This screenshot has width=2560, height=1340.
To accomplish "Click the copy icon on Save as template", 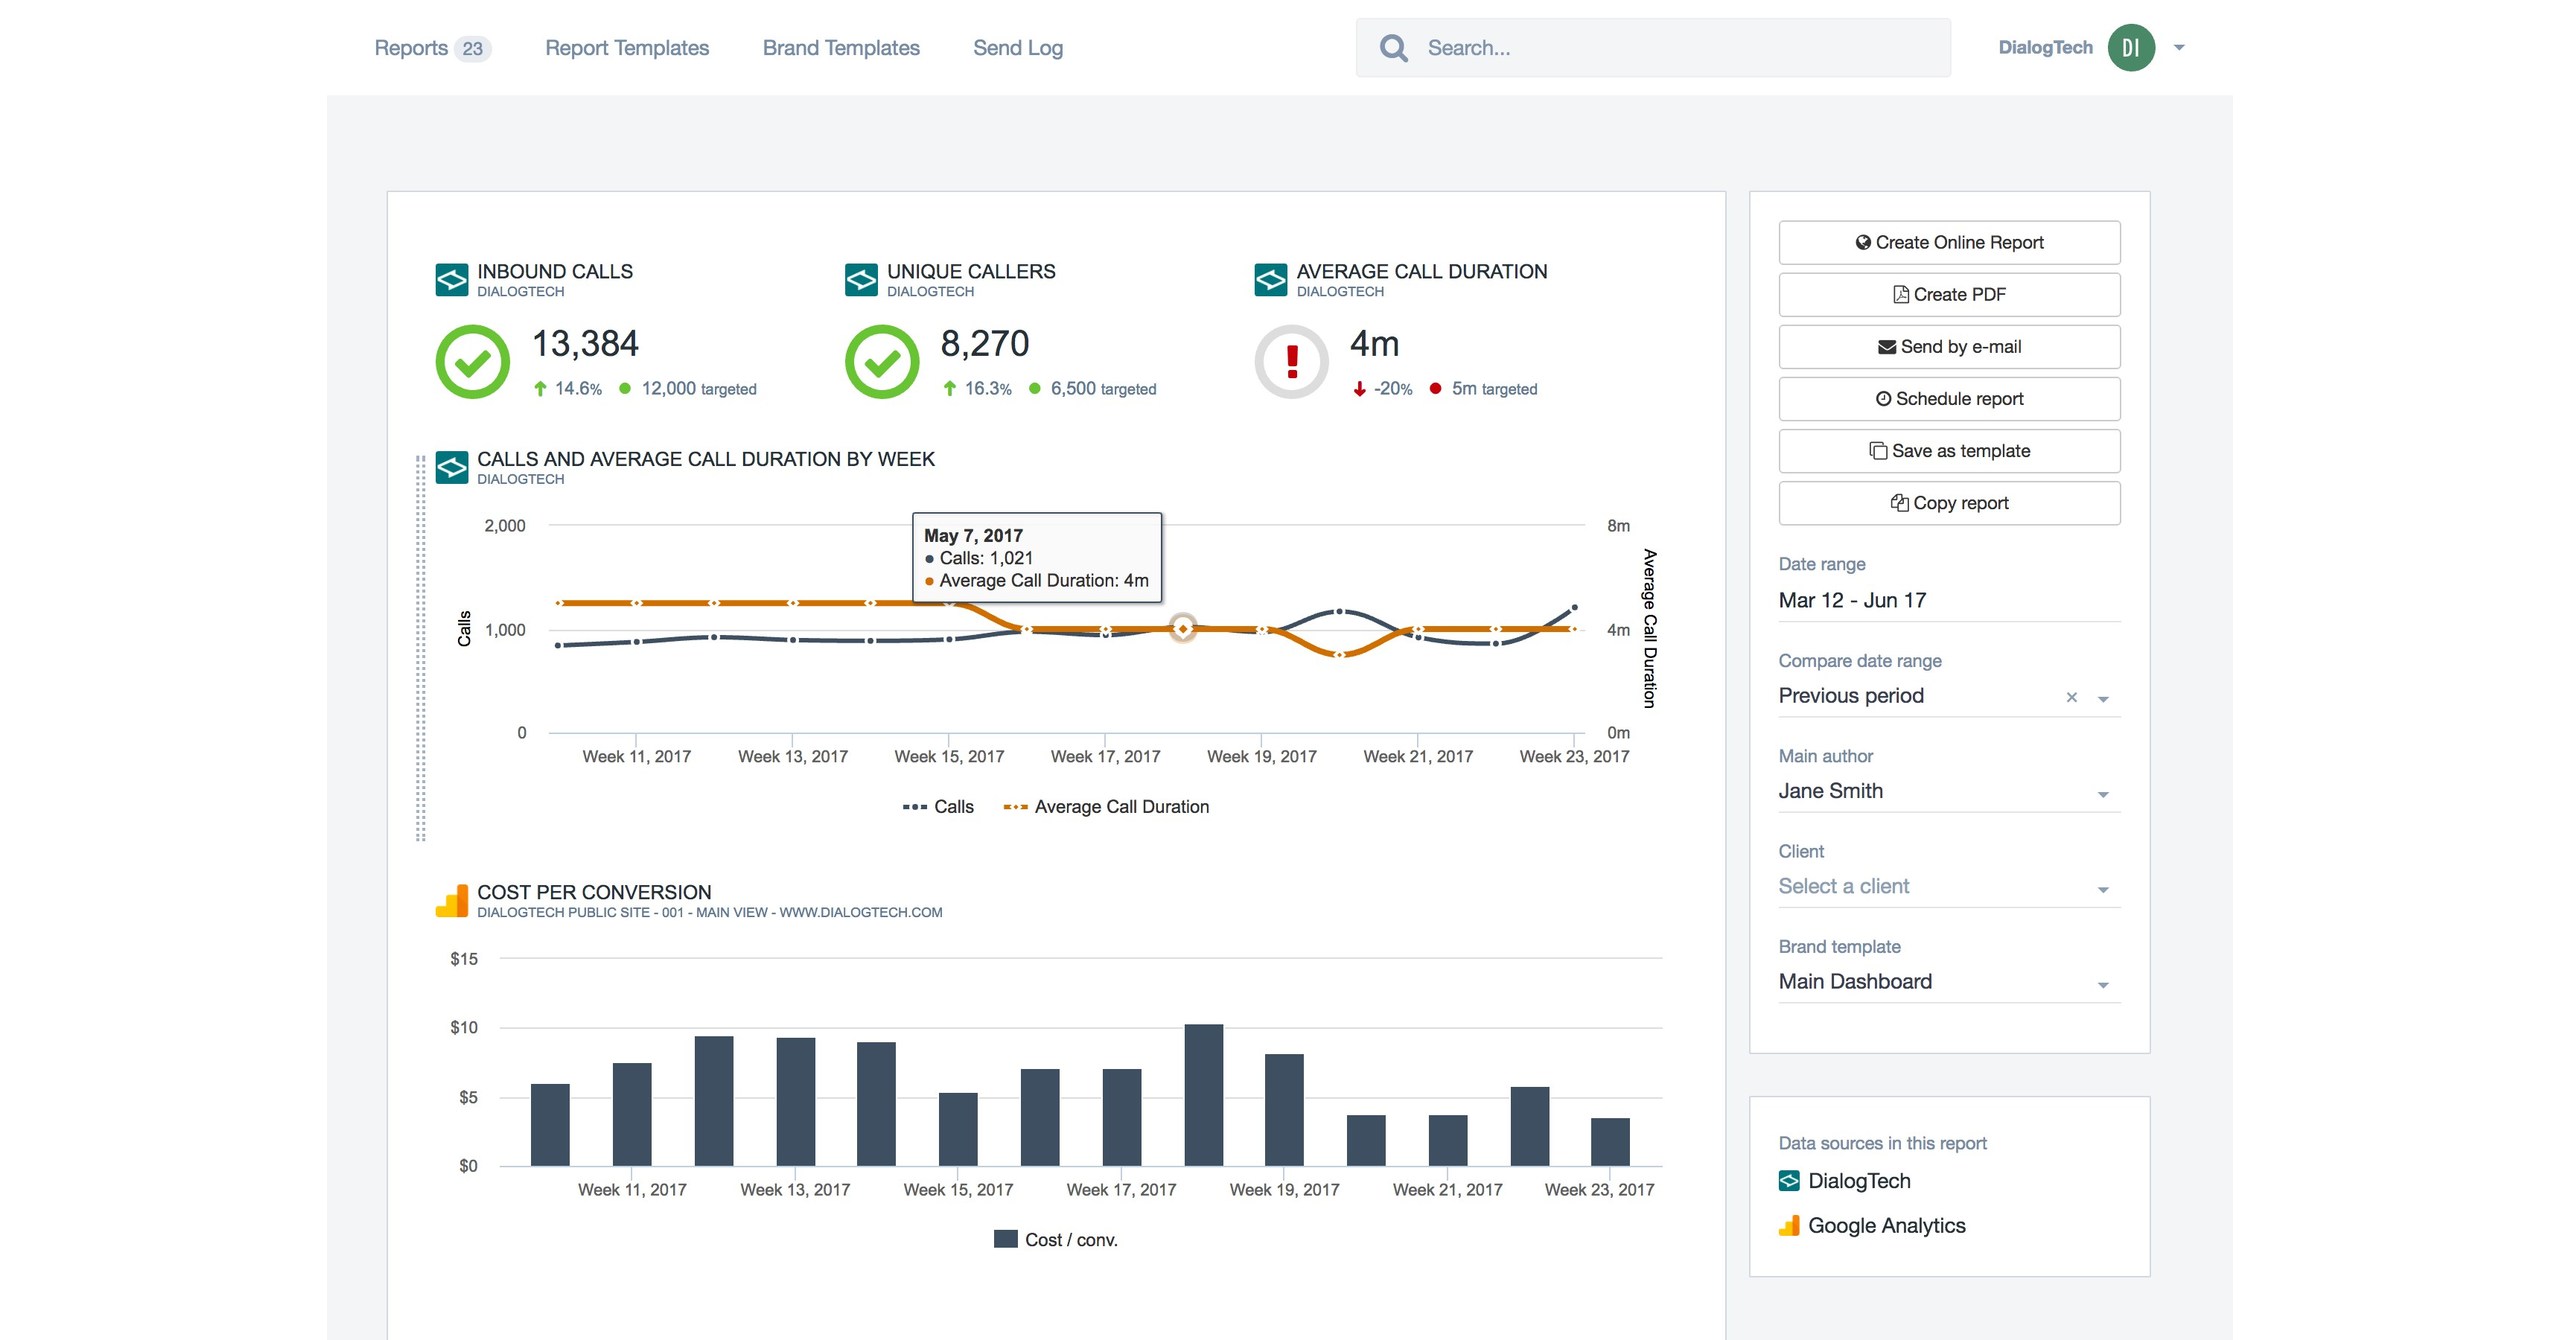I will (x=1878, y=450).
